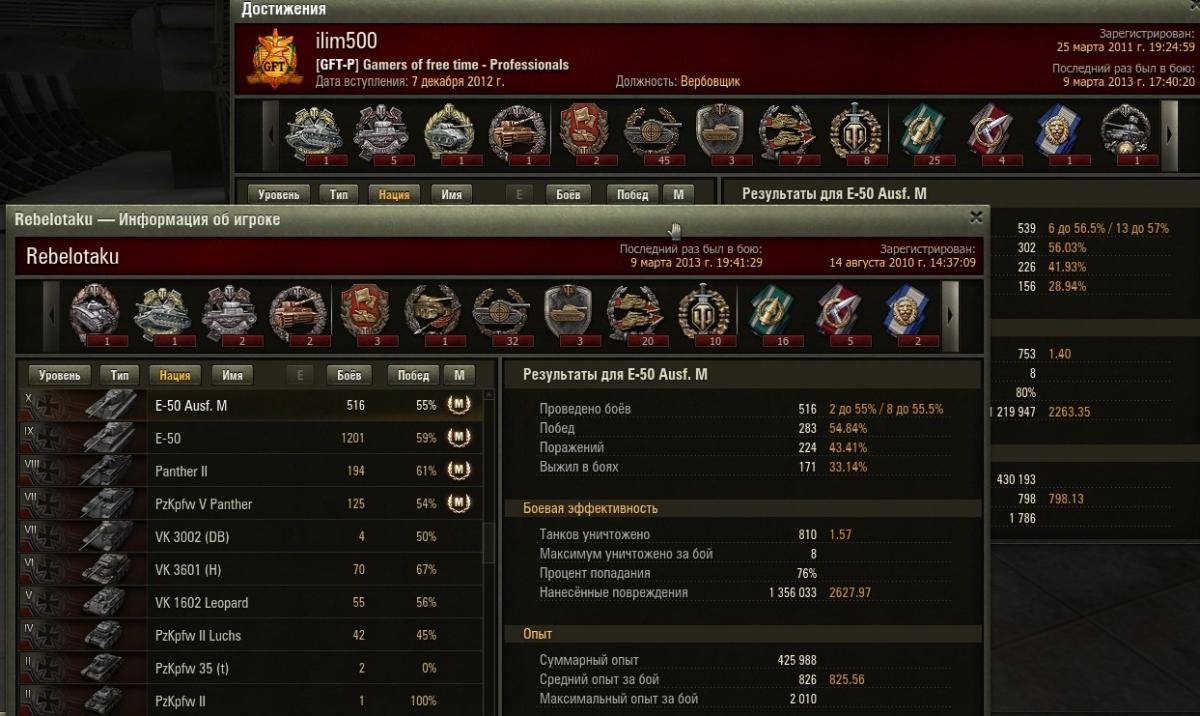1200x716 pixels.
Task: Select ilim500's medal with count 45
Action: click(653, 135)
